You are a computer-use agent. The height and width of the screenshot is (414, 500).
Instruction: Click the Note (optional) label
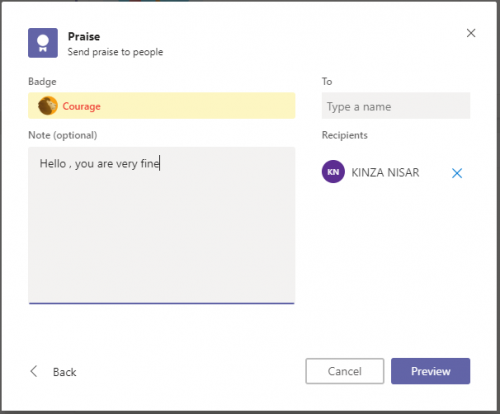click(63, 135)
